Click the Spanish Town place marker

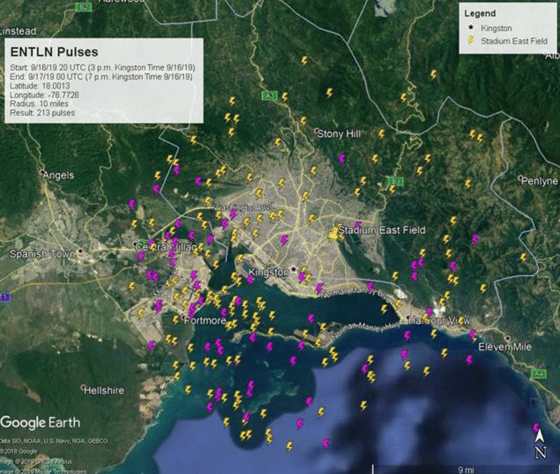pyautogui.click(x=81, y=251)
